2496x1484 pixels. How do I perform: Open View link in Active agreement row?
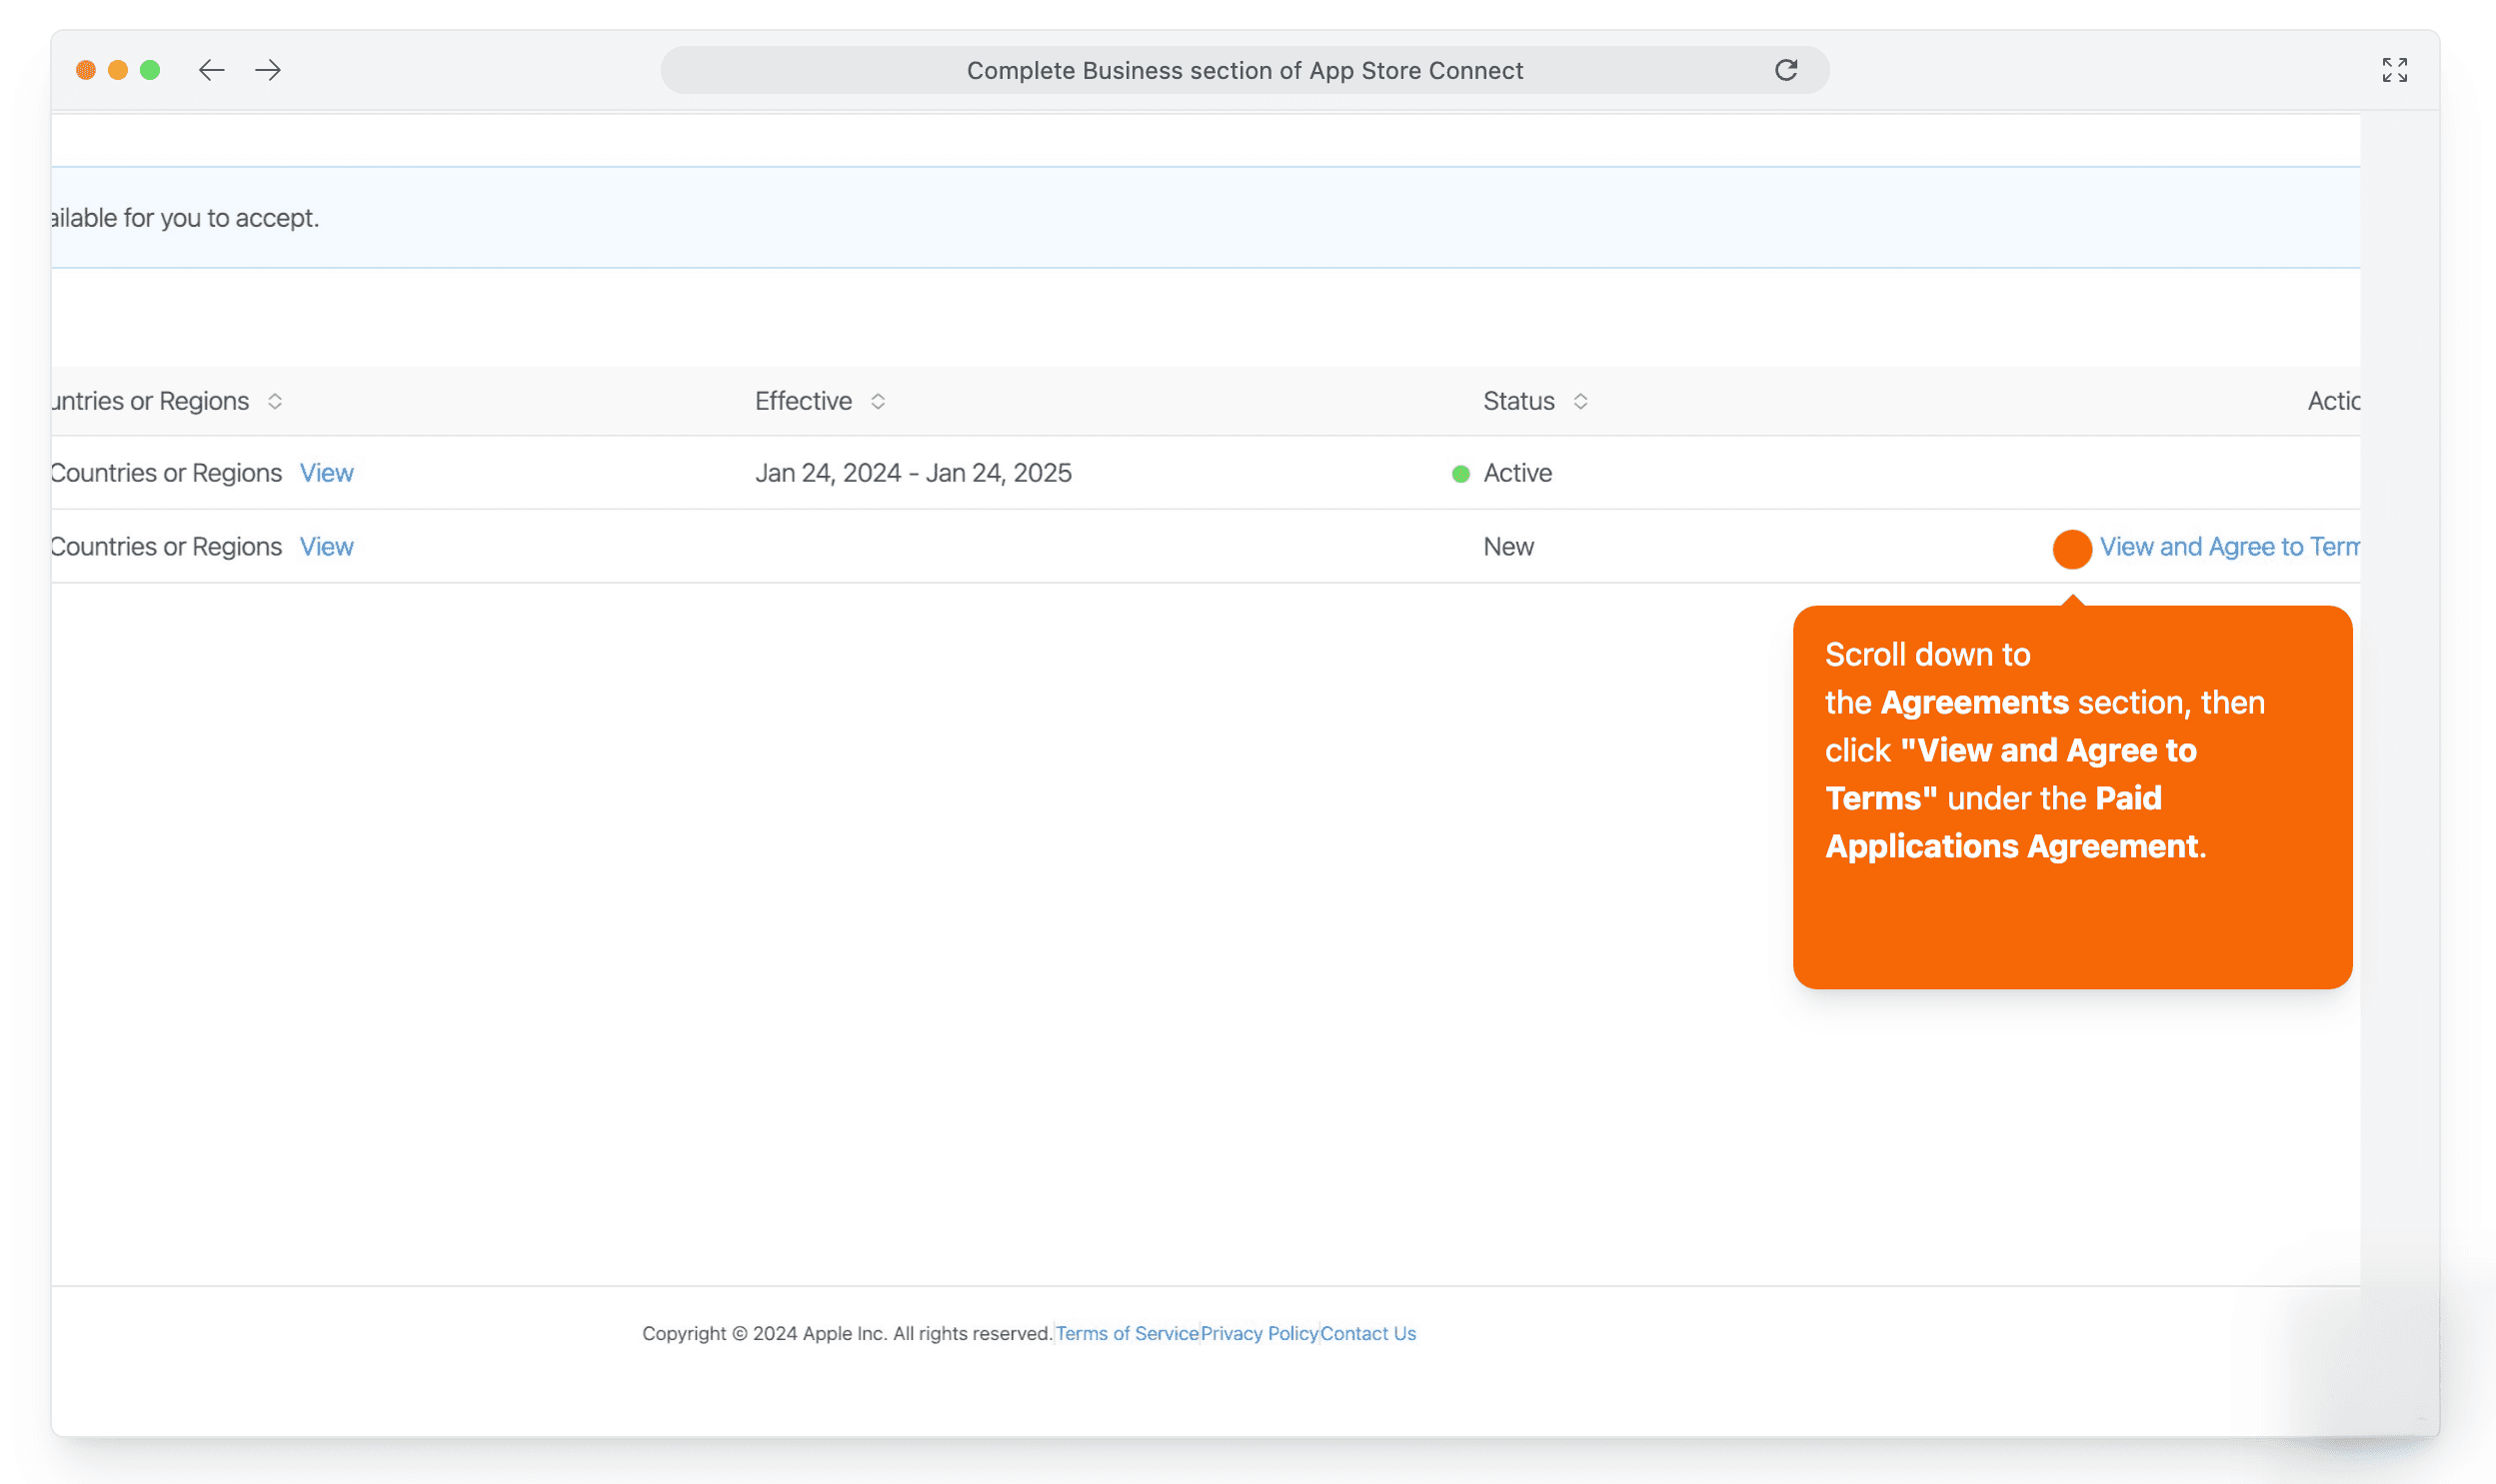pos(326,473)
